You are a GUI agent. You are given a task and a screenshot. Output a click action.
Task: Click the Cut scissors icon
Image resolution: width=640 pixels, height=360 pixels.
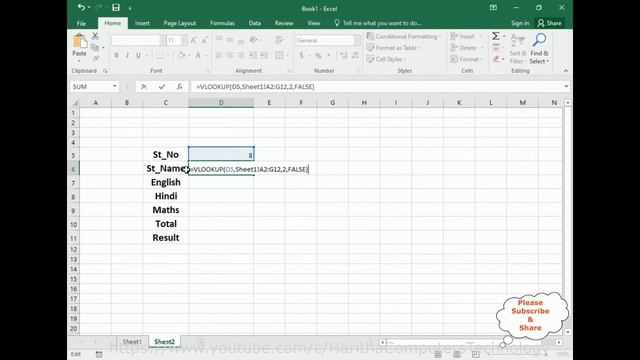coord(95,36)
